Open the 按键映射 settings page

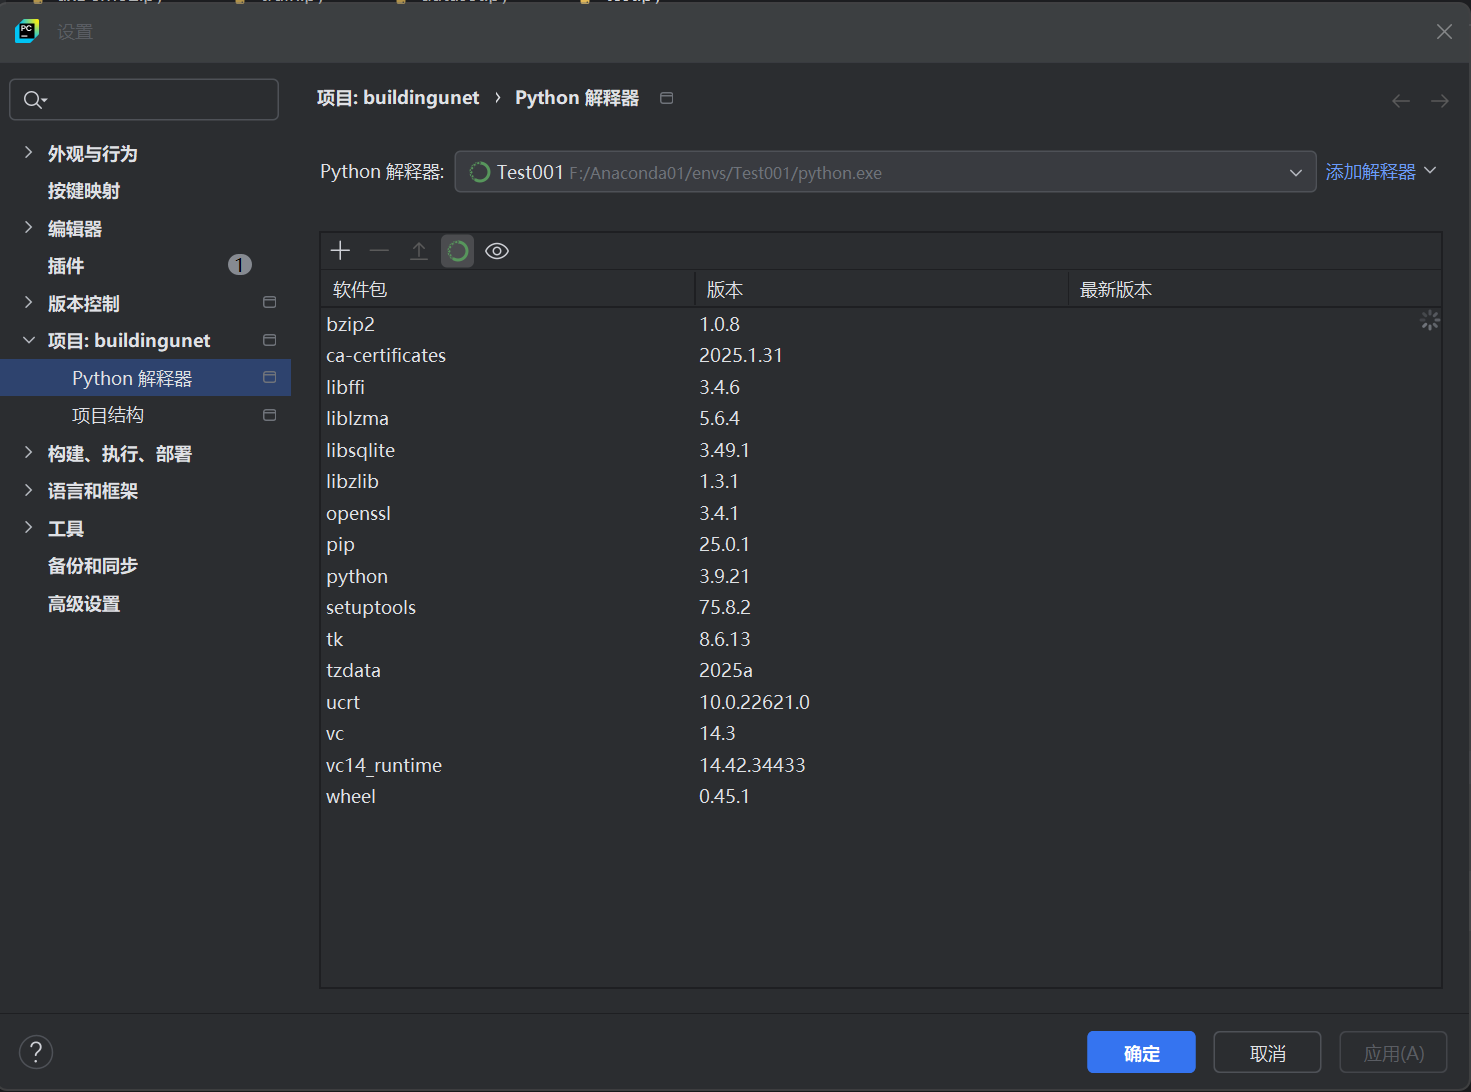[x=84, y=191]
